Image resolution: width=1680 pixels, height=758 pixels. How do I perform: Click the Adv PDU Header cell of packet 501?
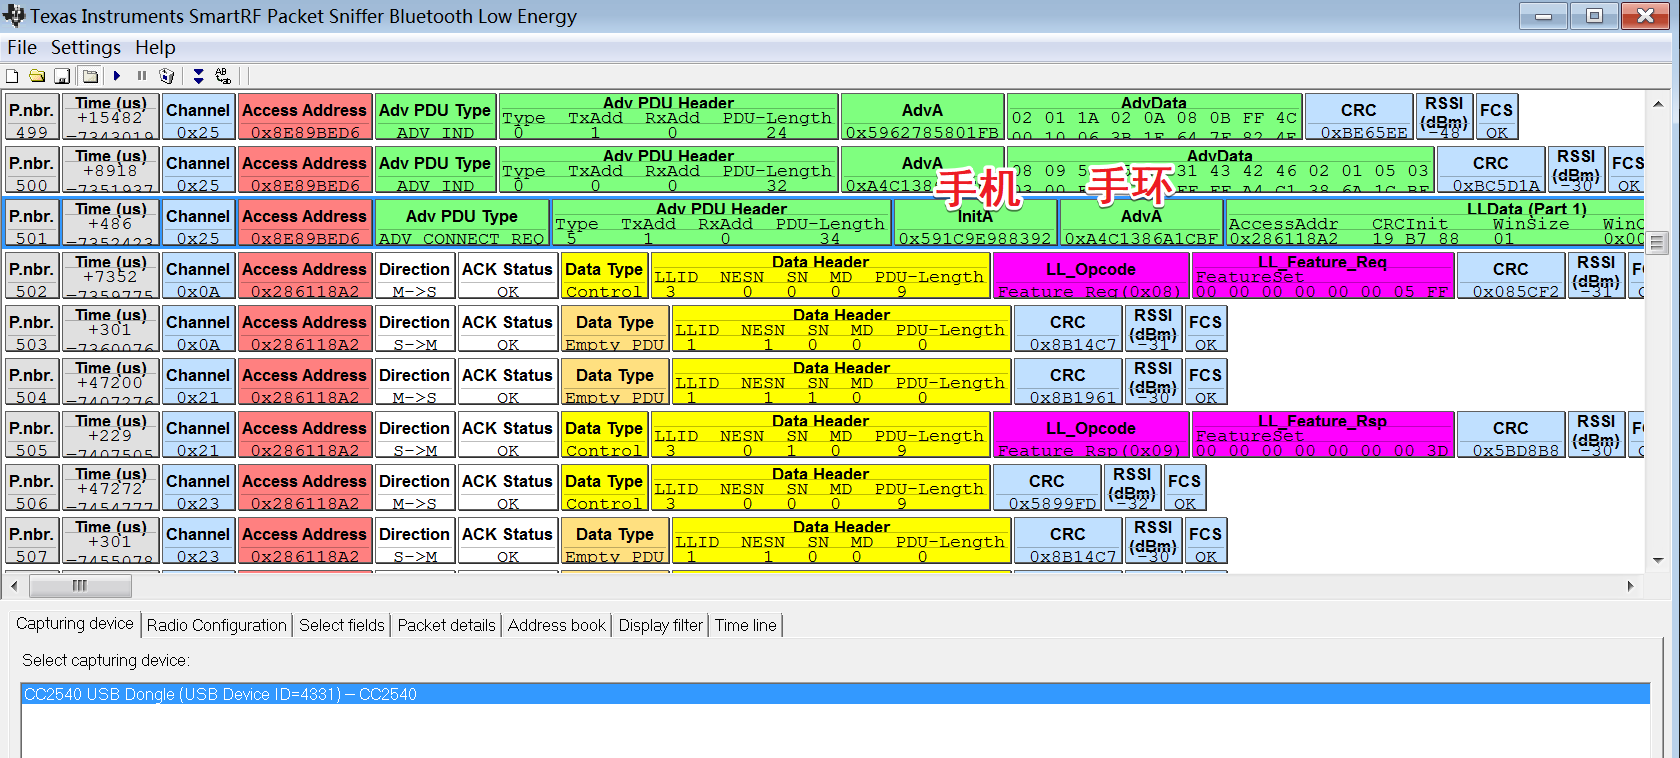click(x=722, y=223)
